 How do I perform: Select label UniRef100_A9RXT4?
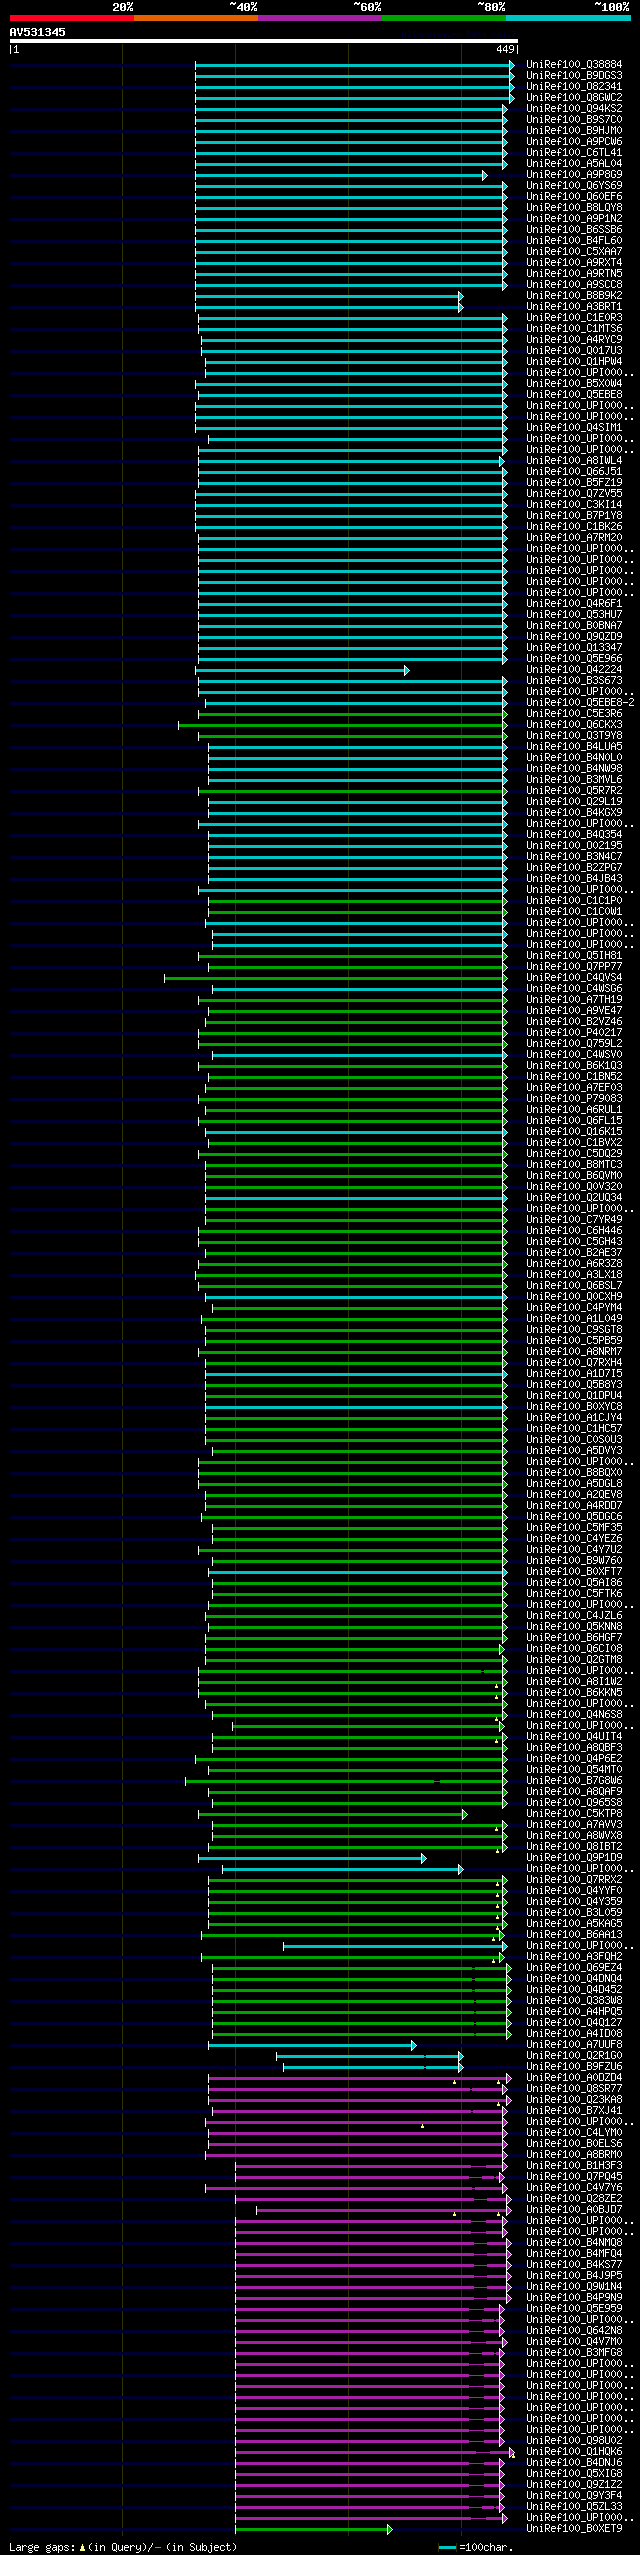(x=574, y=263)
